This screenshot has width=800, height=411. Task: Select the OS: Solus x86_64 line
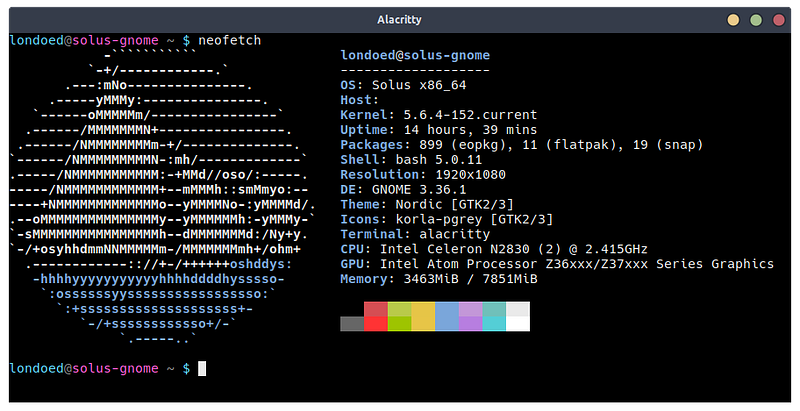click(404, 85)
